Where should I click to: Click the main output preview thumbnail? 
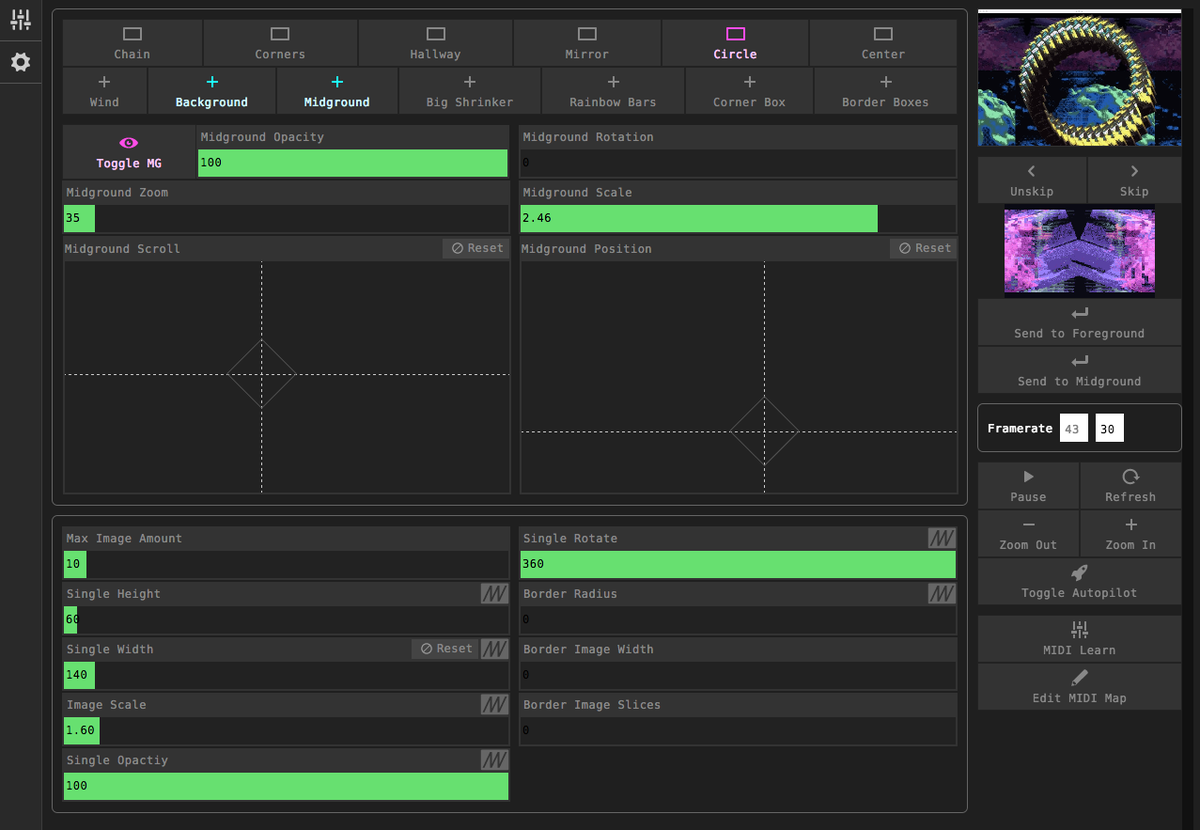pos(1079,78)
